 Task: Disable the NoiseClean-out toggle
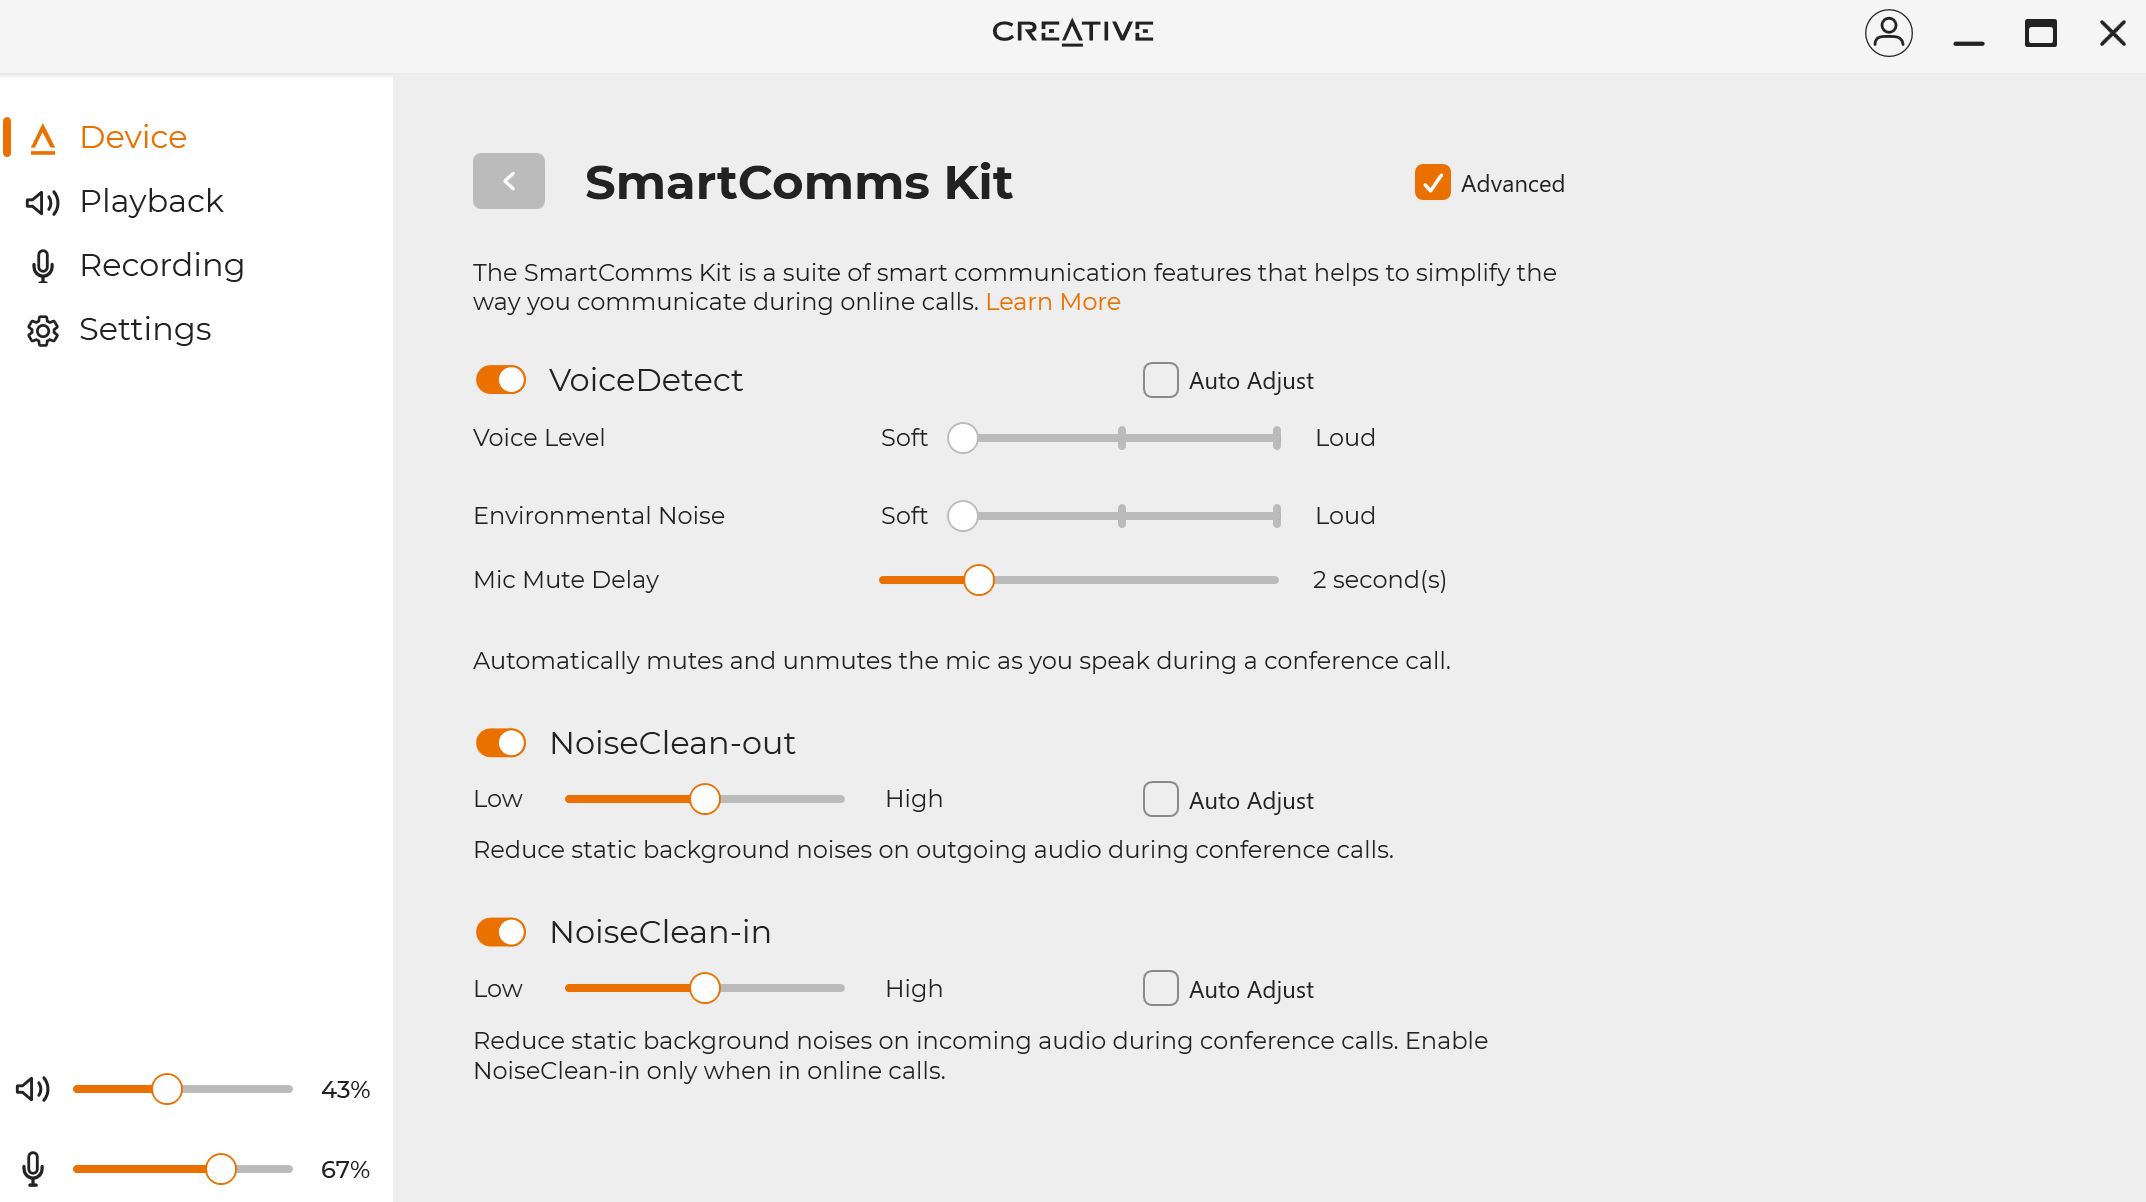tap(501, 743)
